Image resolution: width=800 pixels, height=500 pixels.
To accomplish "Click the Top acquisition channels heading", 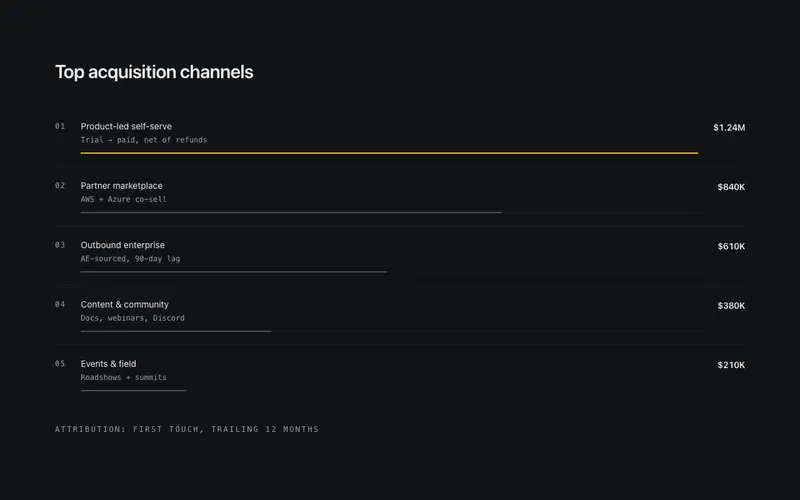I will [x=154, y=72].
